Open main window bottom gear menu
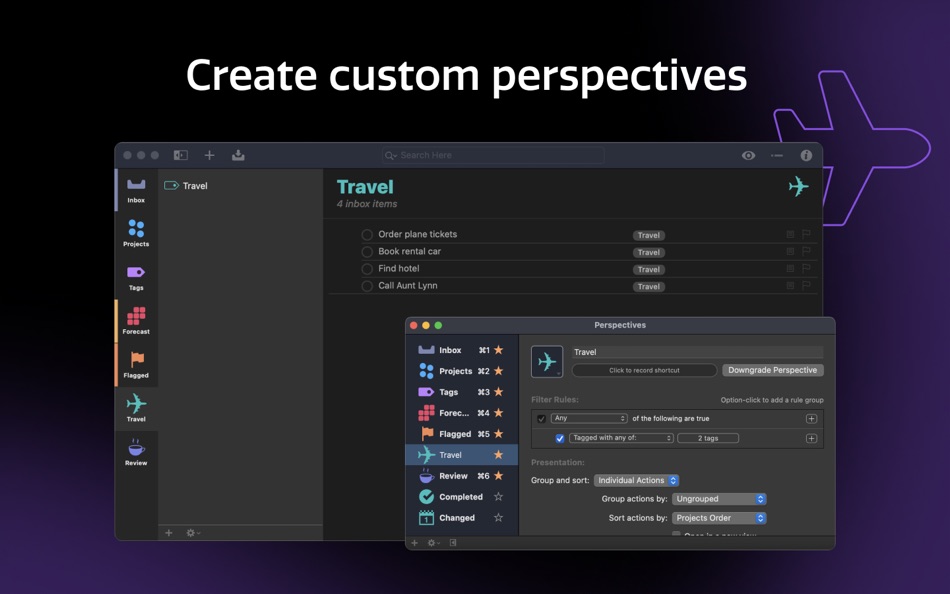Image resolution: width=950 pixels, height=594 pixels. 193,533
